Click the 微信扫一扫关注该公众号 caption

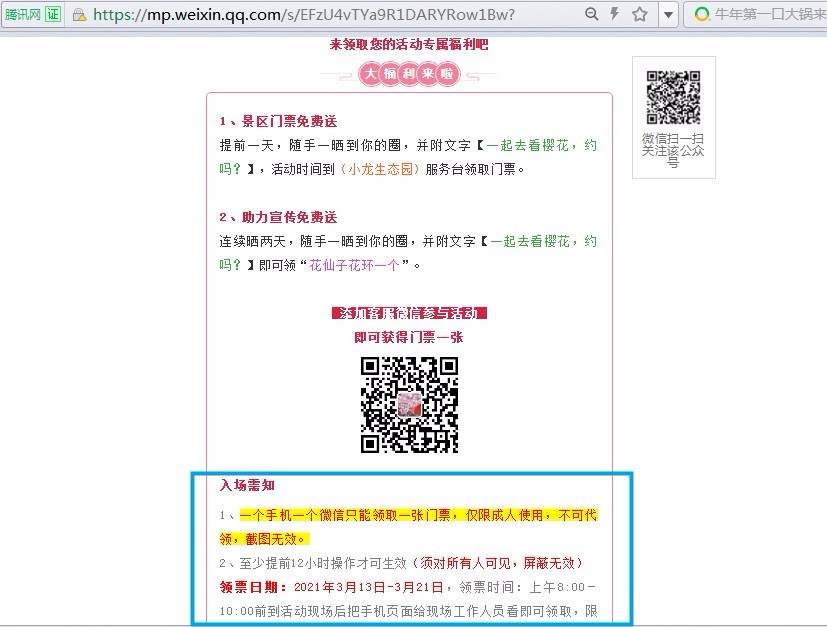(673, 150)
